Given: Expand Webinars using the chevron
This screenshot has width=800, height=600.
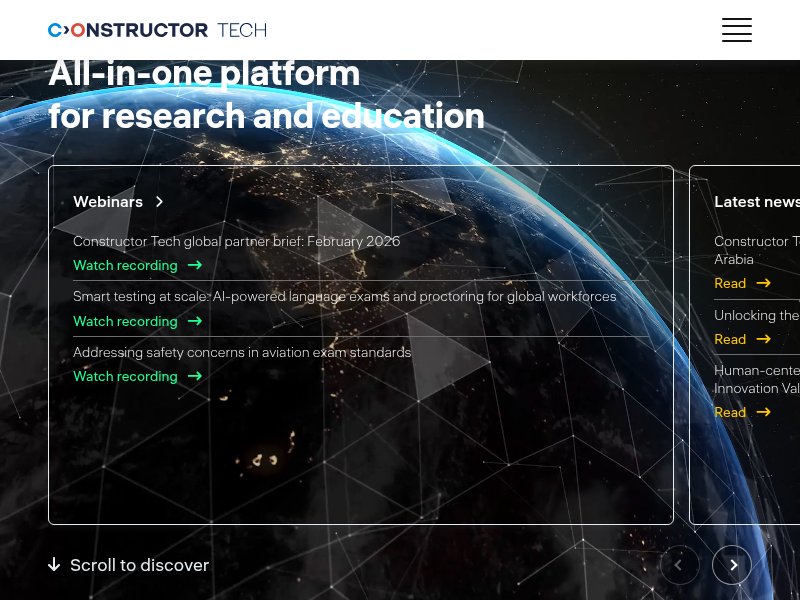Looking at the screenshot, I should (159, 202).
